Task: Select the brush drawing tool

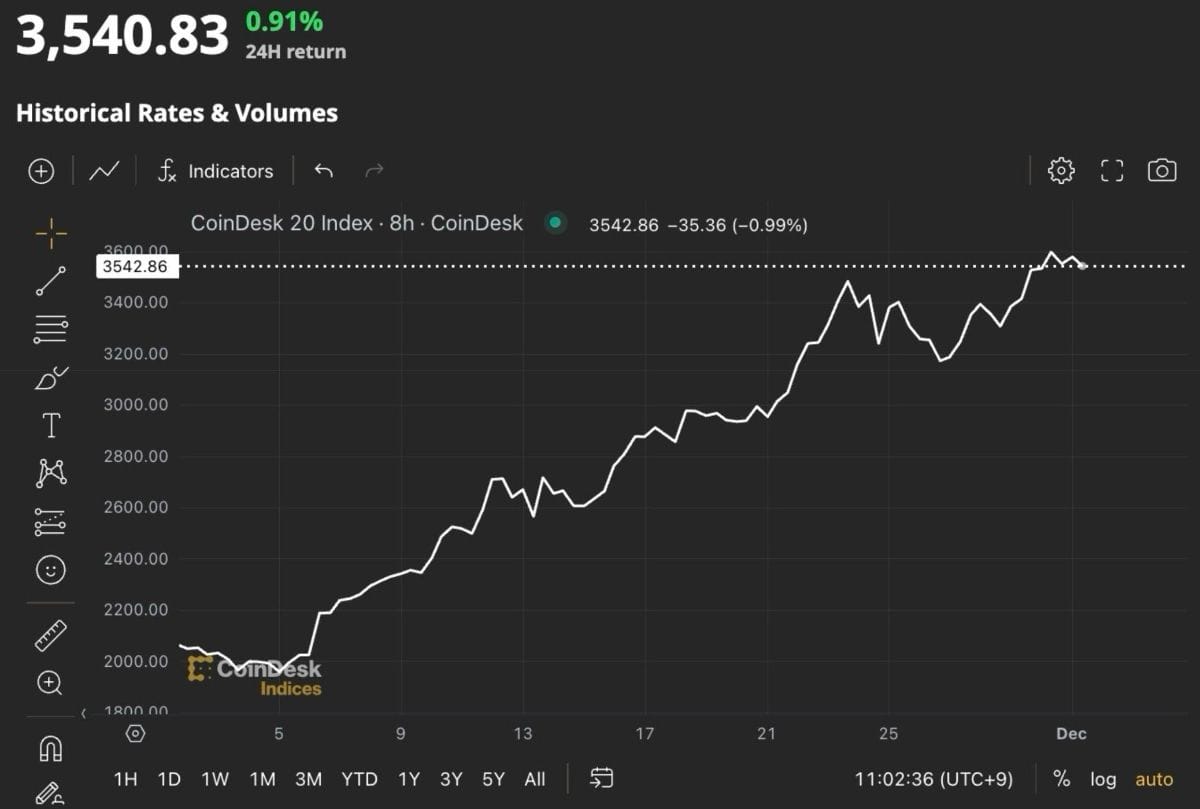Action: pos(51,377)
